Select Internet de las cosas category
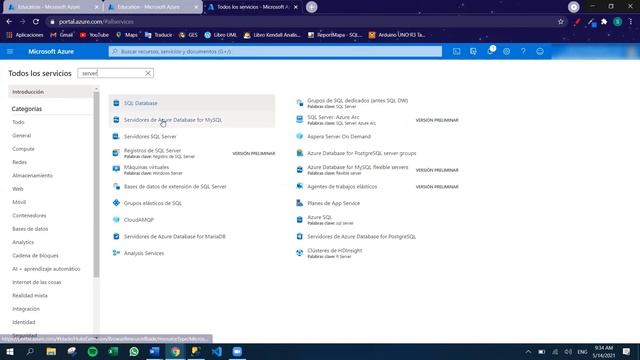 37,282
